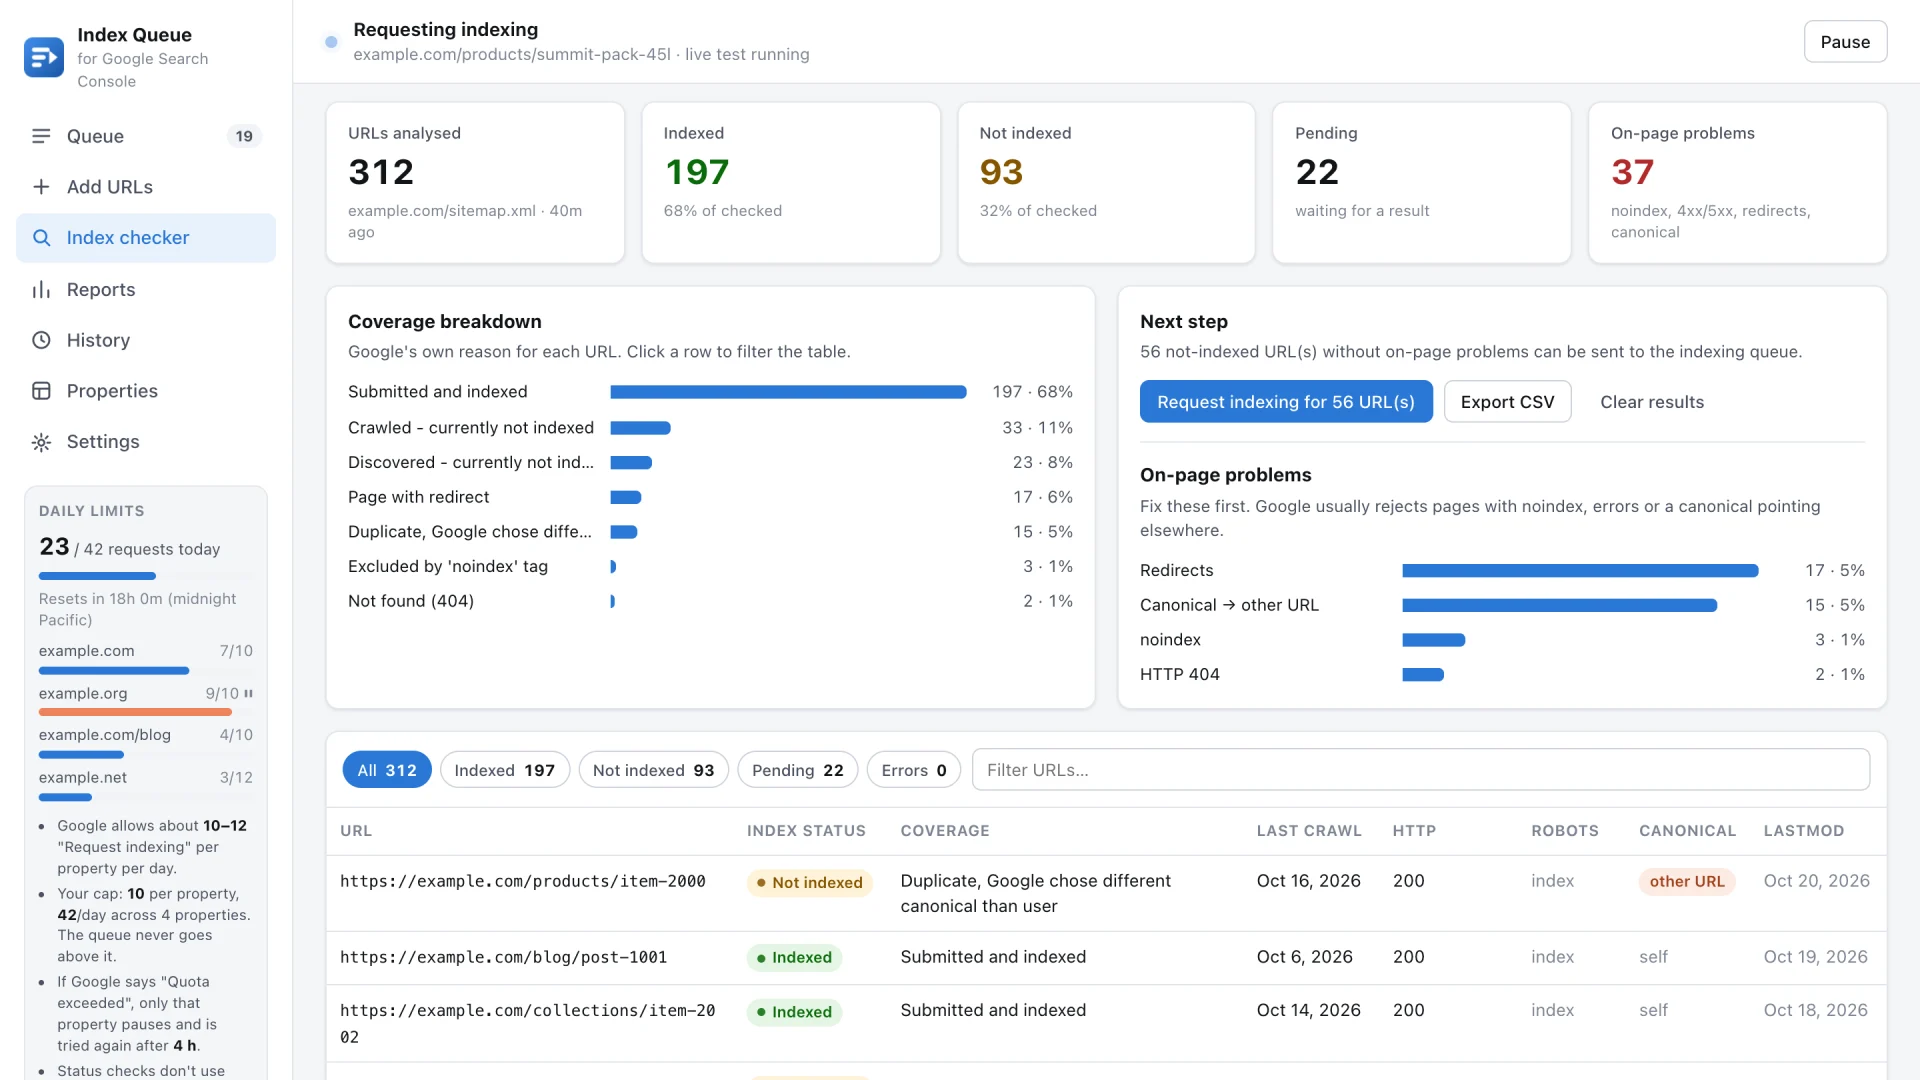Click the example.com 7/10 quota bar
This screenshot has height=1080, width=1920.
tap(146, 671)
